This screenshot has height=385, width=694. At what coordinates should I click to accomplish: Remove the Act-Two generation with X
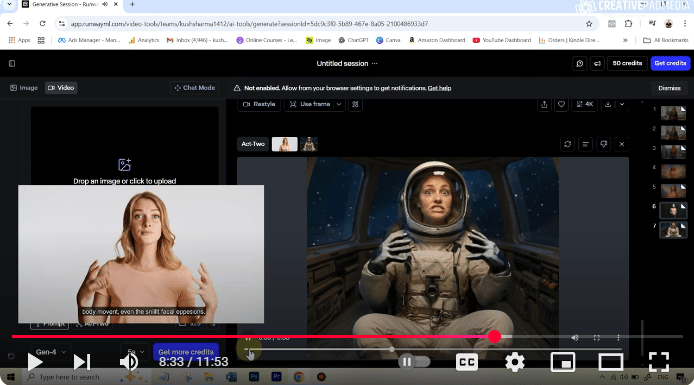tap(621, 144)
